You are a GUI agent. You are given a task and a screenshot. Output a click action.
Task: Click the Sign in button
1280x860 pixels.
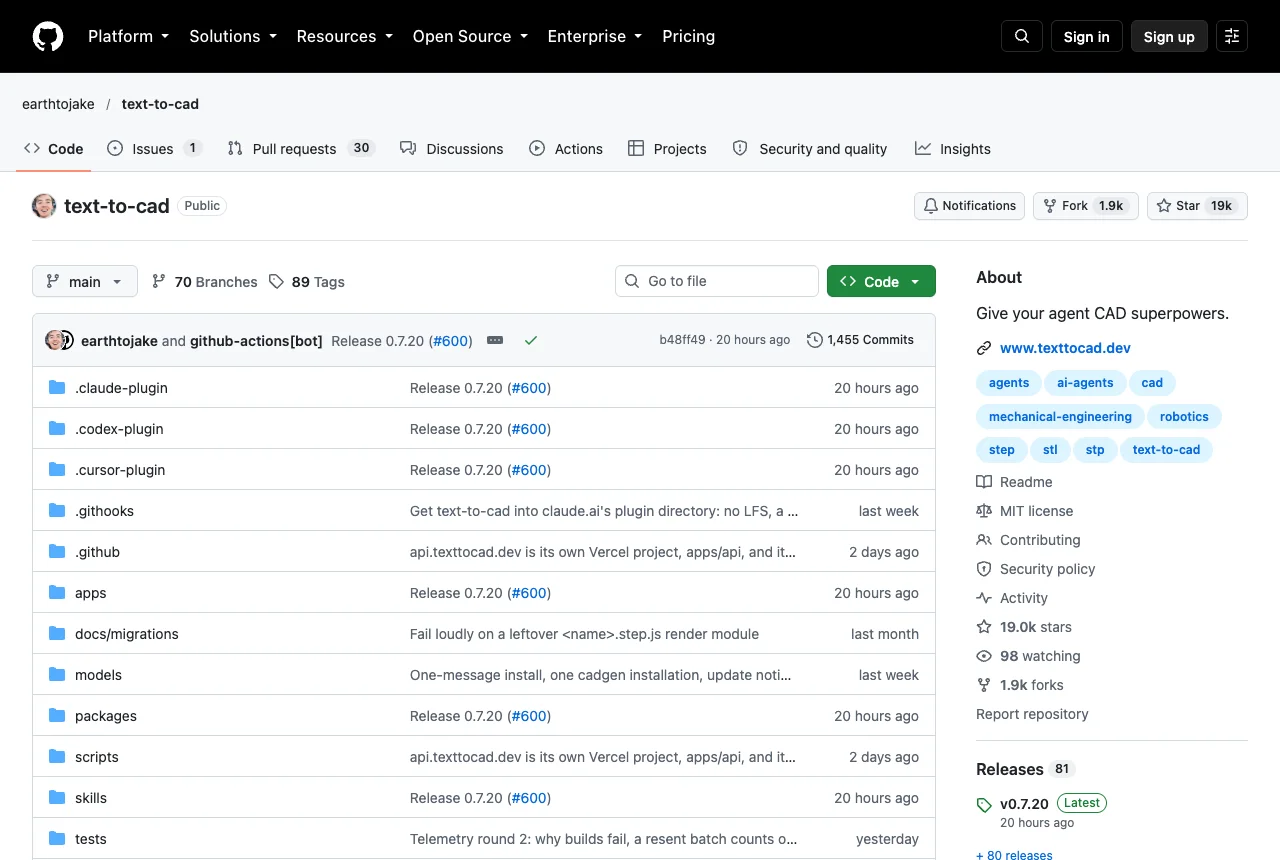[x=1087, y=37]
